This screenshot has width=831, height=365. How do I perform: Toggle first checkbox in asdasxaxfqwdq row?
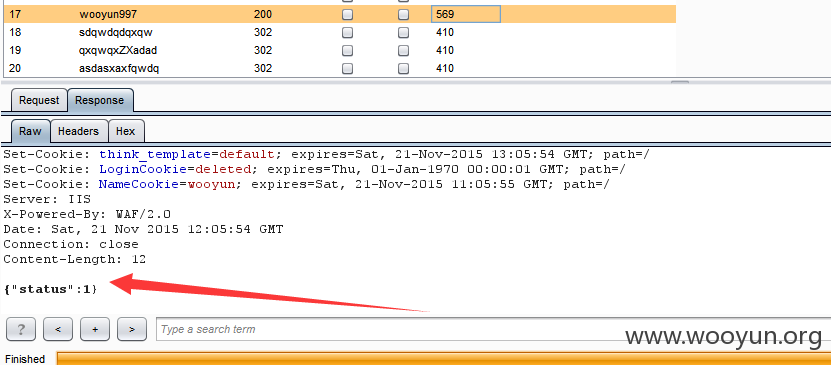[347, 68]
